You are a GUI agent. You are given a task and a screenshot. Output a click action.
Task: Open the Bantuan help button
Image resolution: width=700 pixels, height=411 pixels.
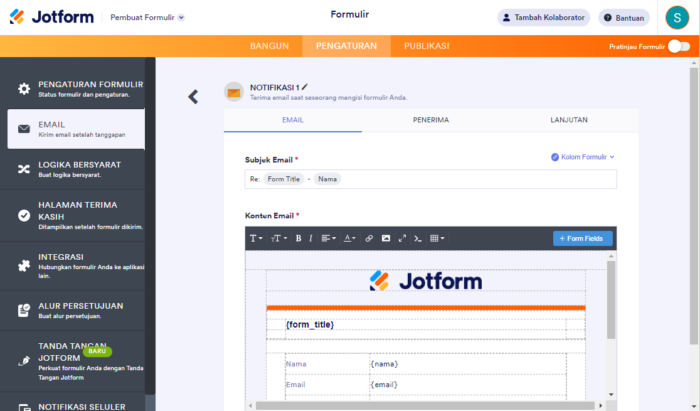pos(624,18)
